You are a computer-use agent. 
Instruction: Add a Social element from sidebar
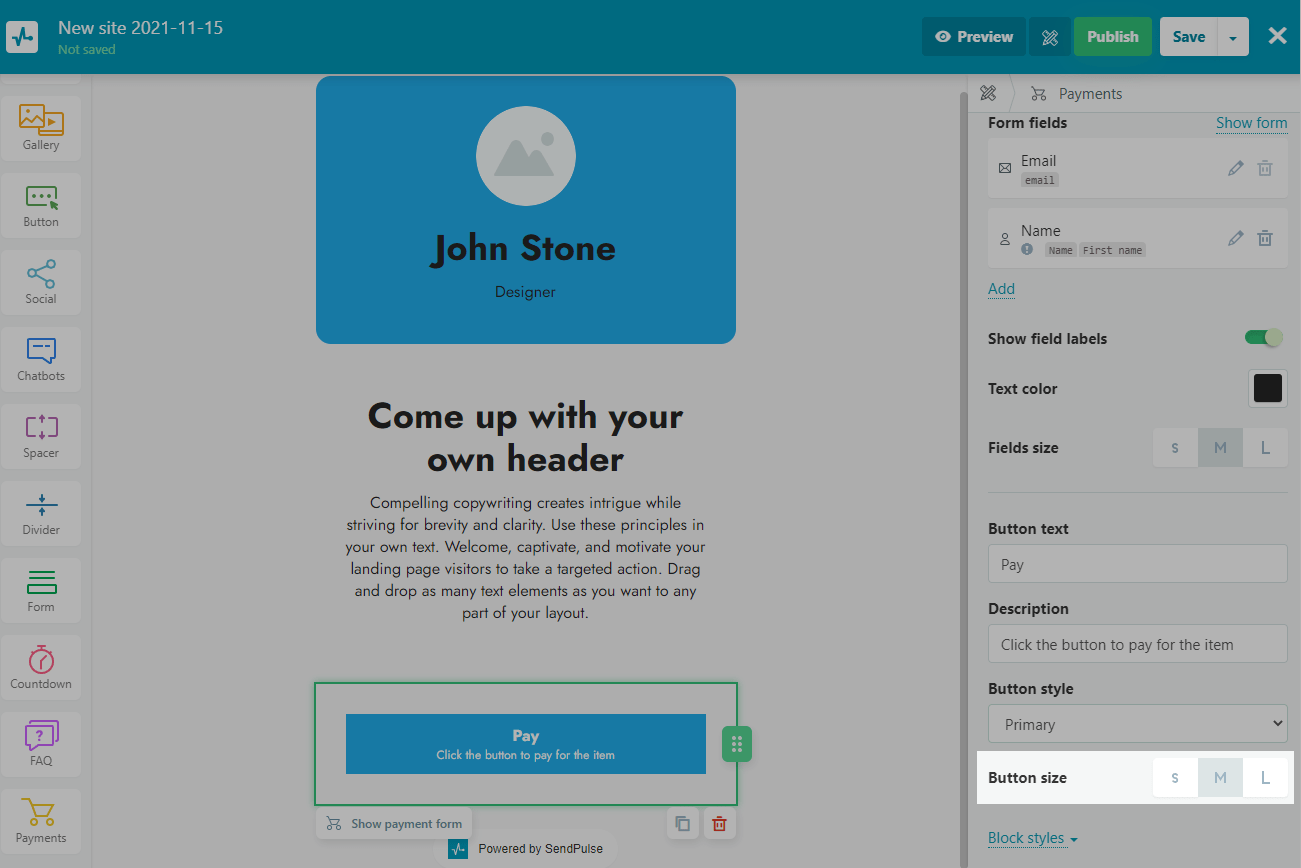[41, 280]
